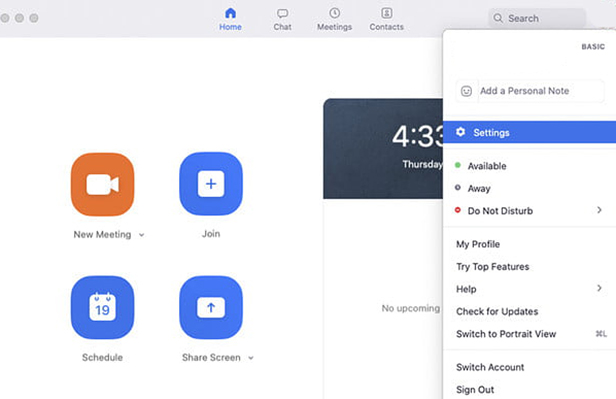Click the BASIC account label
This screenshot has height=399, width=616.
pyautogui.click(x=593, y=46)
